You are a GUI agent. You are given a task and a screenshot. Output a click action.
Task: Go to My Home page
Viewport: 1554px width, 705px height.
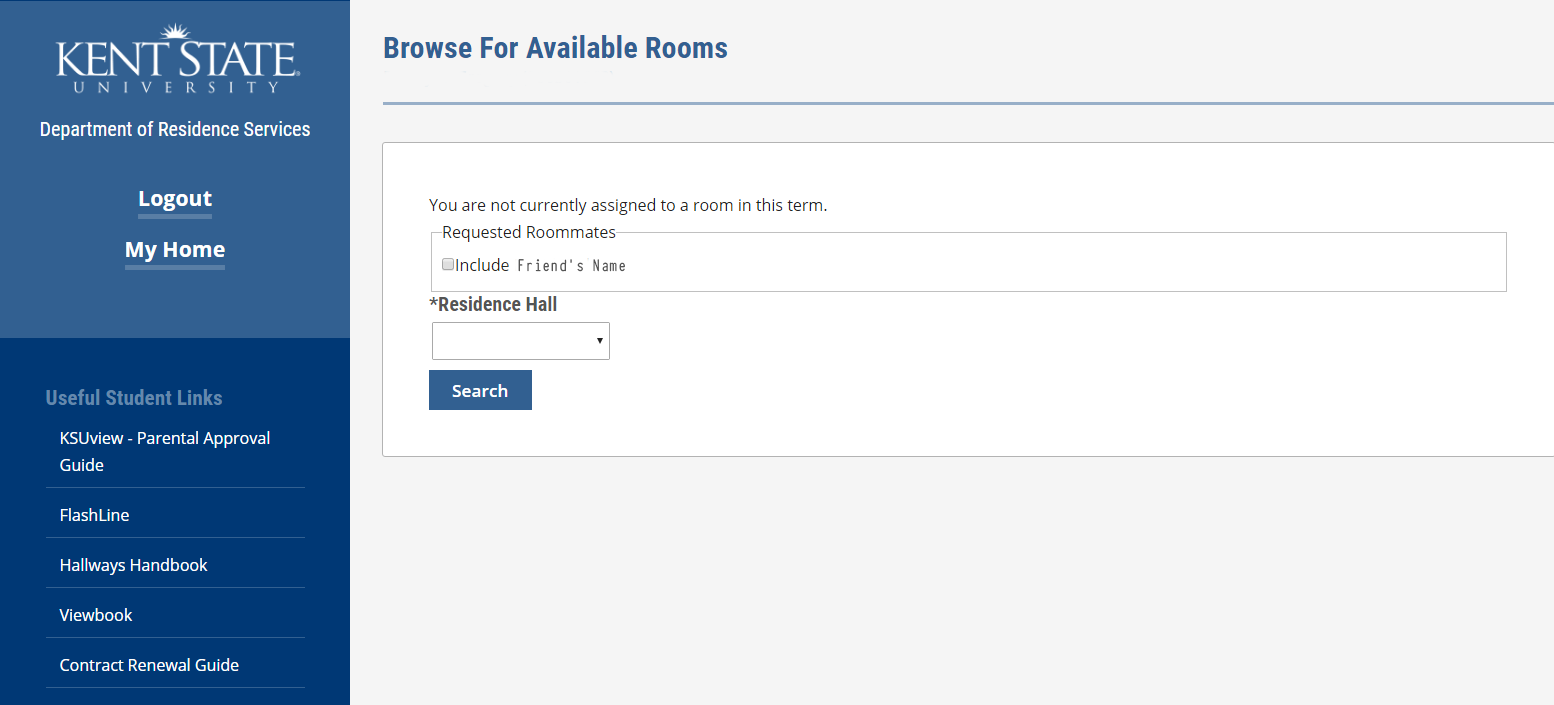click(175, 250)
